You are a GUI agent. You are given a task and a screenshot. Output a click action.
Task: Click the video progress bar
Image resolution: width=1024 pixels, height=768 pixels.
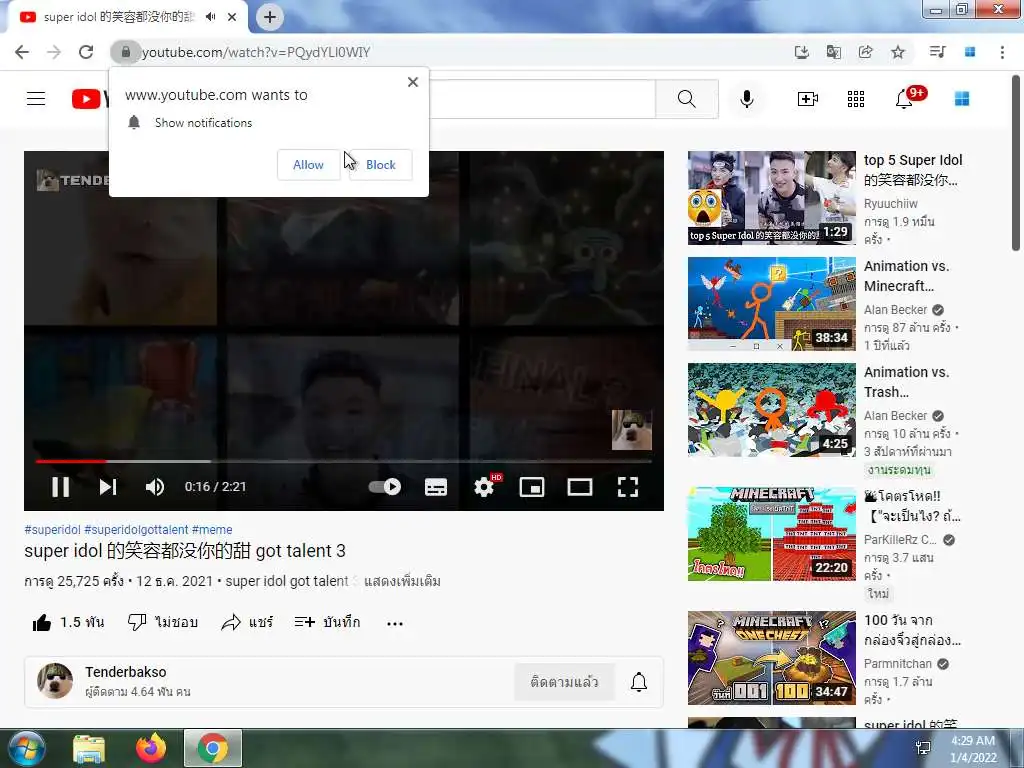(344, 461)
